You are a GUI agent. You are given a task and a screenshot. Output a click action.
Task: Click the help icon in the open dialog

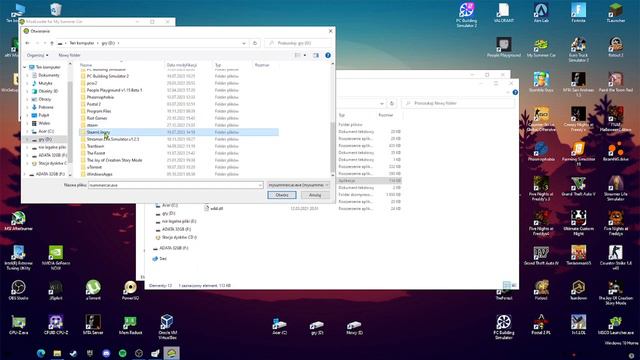(328, 55)
